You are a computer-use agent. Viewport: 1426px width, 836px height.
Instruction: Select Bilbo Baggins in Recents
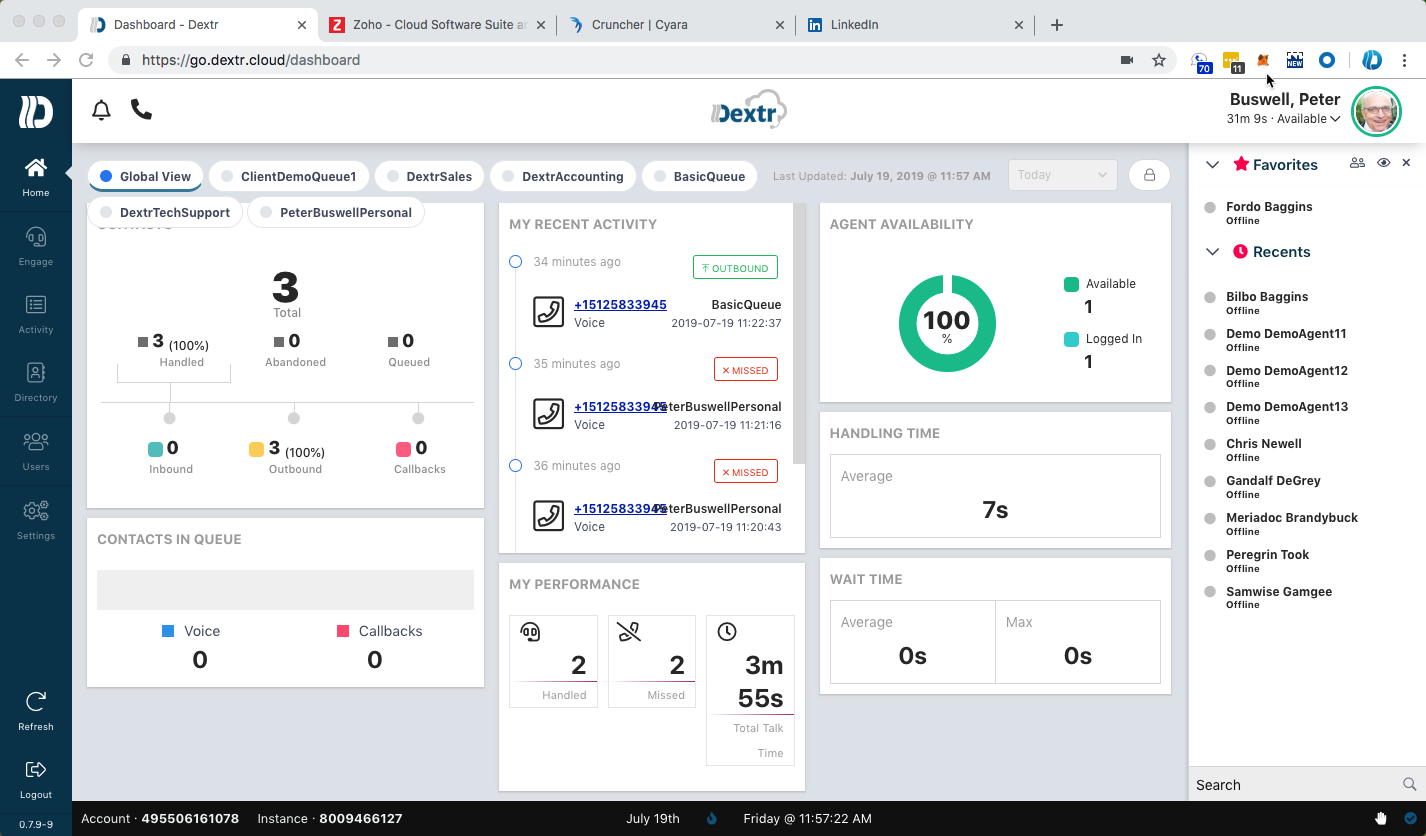(x=1266, y=303)
